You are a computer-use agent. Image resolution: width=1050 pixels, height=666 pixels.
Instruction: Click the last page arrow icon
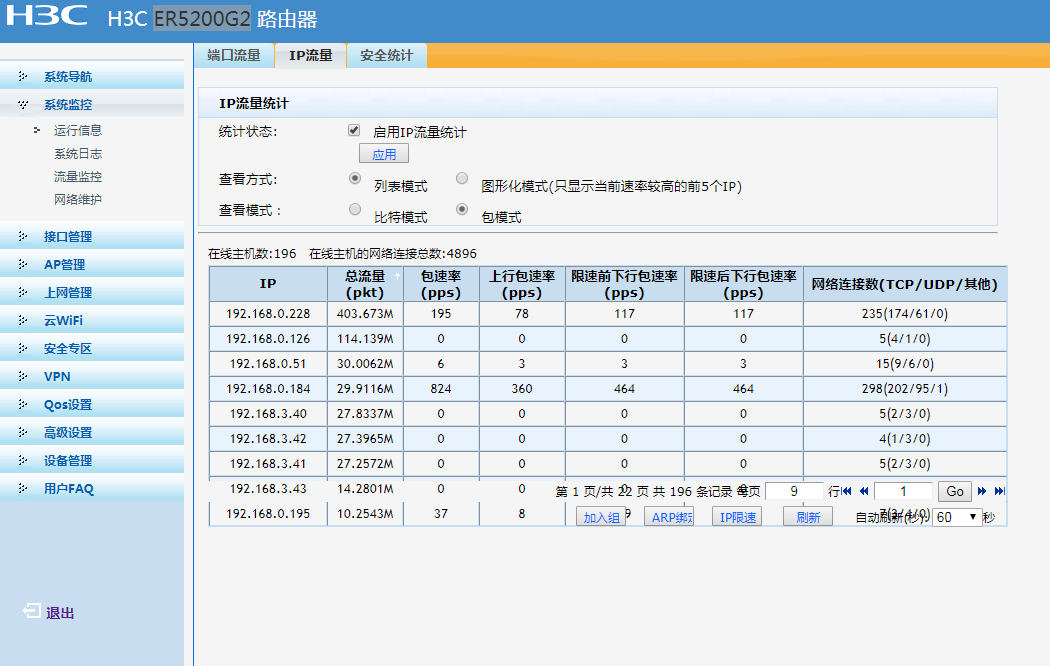click(x=999, y=491)
